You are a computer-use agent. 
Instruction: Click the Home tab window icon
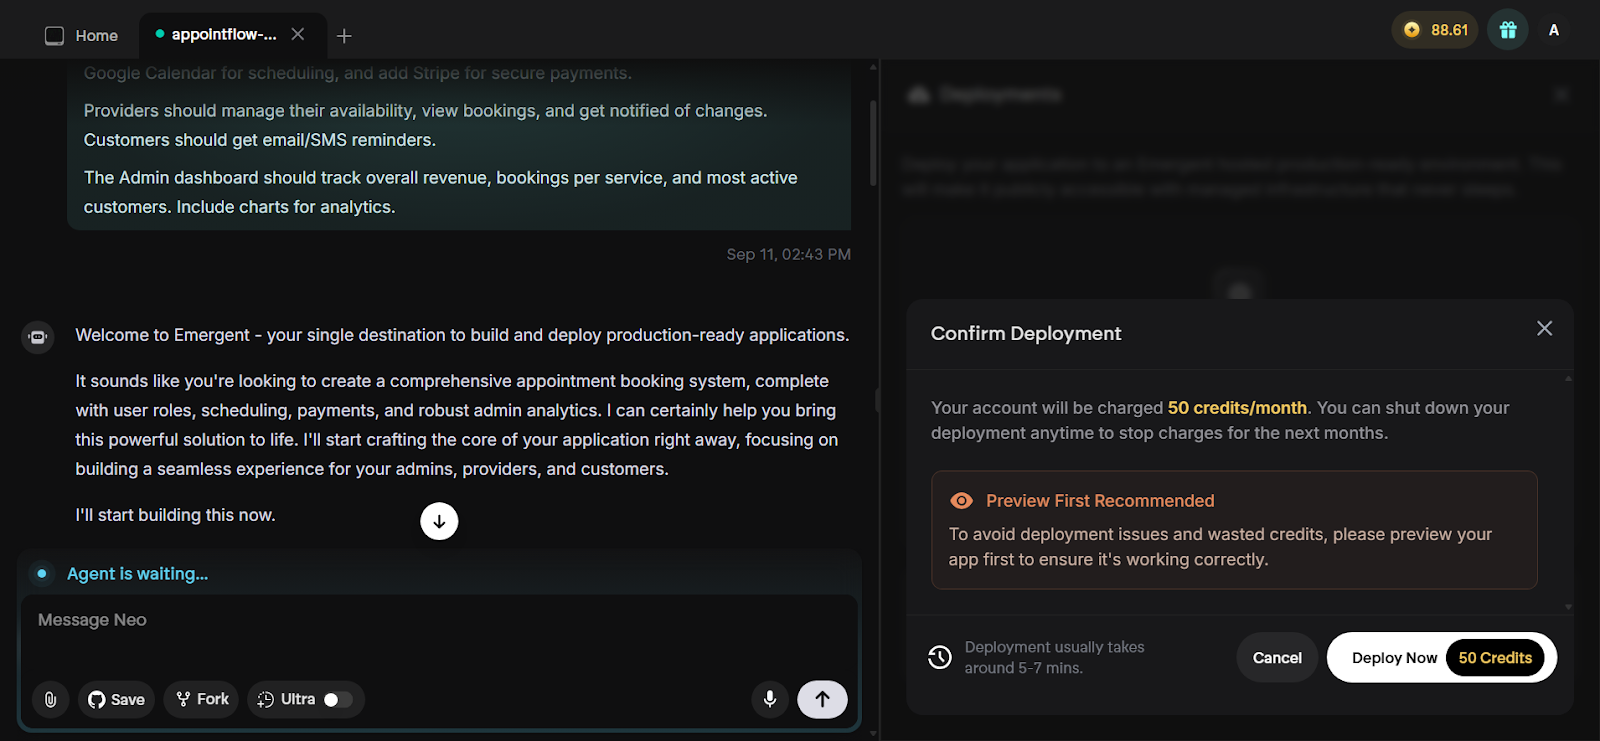click(55, 36)
